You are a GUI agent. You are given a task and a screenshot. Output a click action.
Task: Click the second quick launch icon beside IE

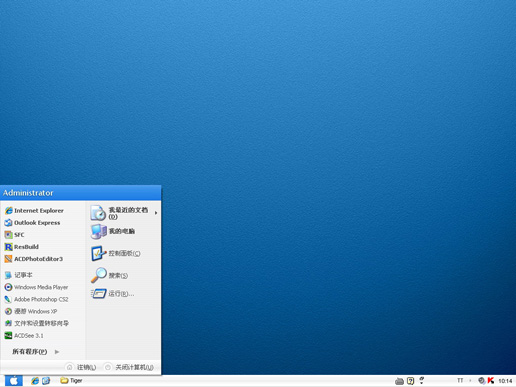tap(46, 381)
